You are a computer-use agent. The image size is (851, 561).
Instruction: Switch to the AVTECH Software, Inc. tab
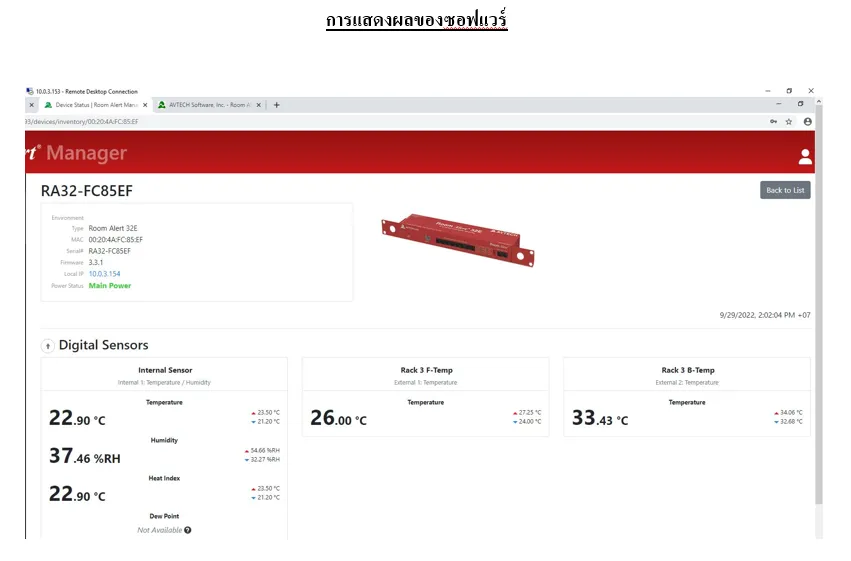click(x=205, y=105)
